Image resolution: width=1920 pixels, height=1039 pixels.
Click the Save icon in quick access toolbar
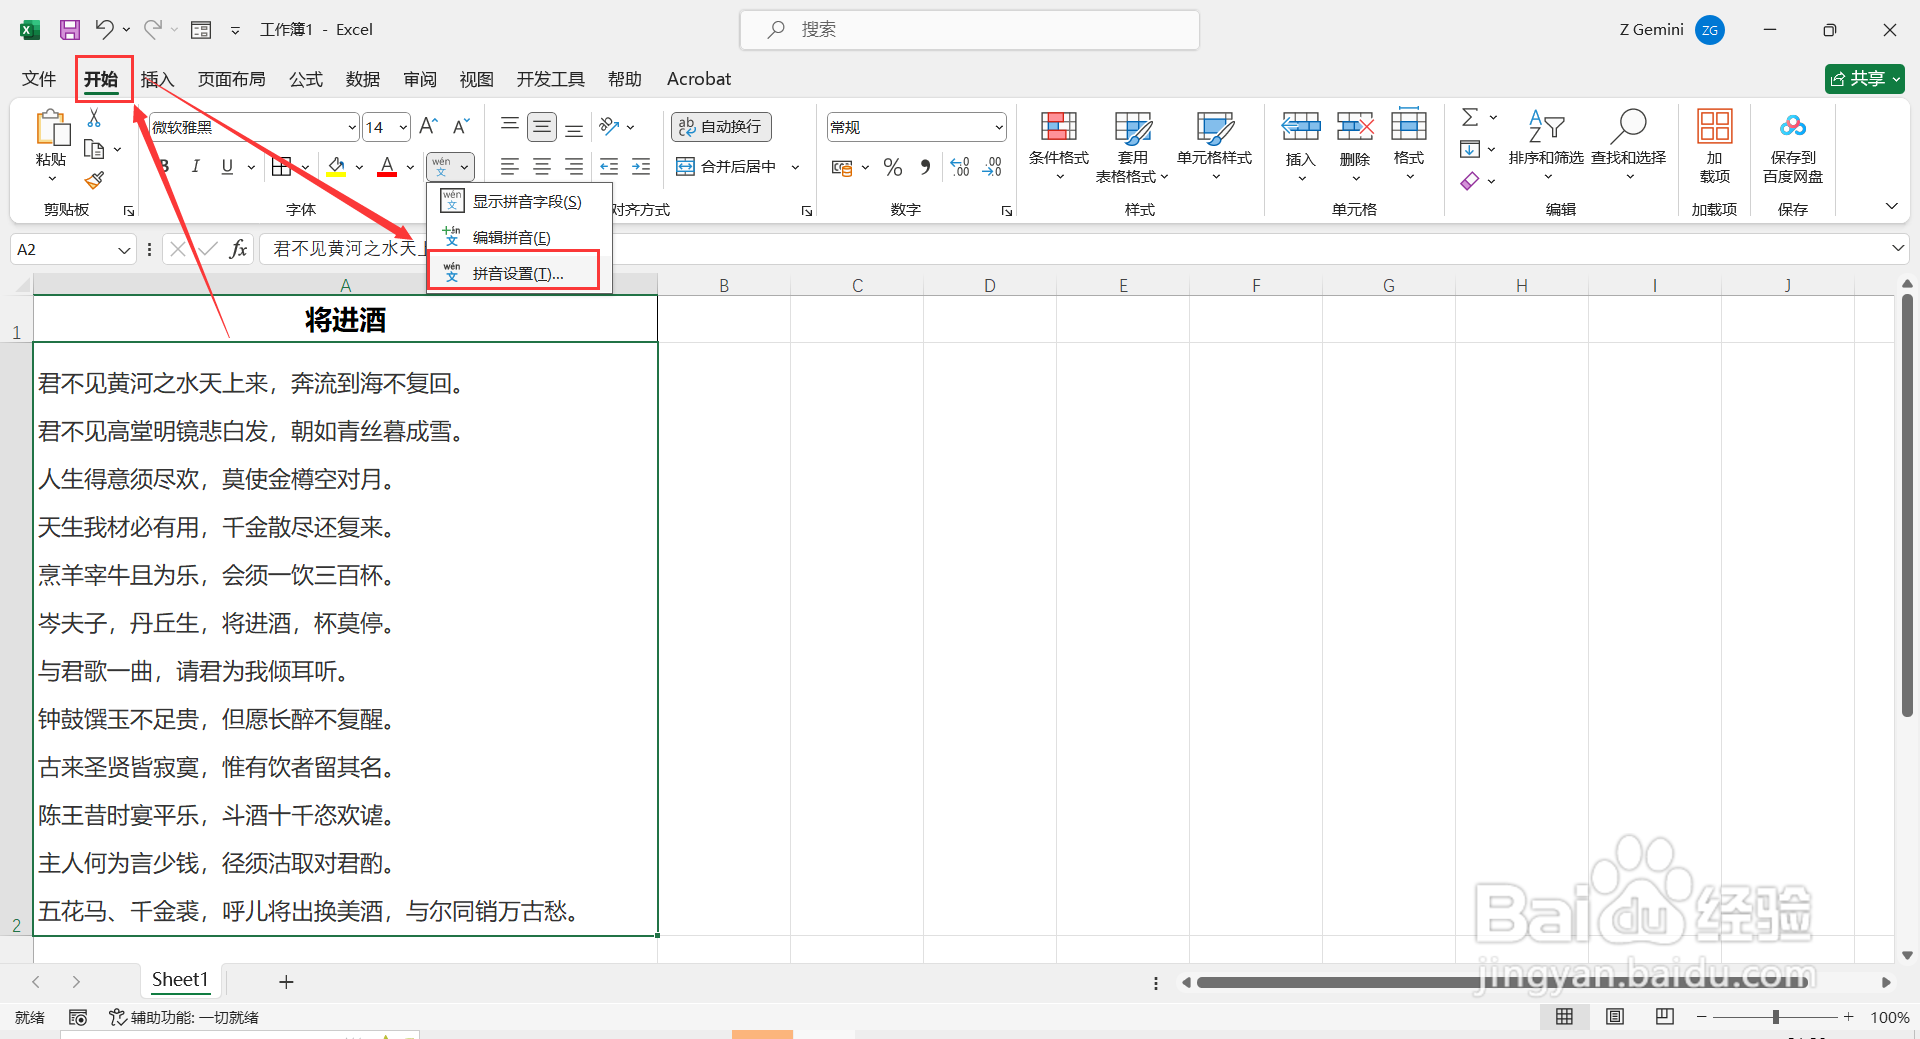point(69,29)
